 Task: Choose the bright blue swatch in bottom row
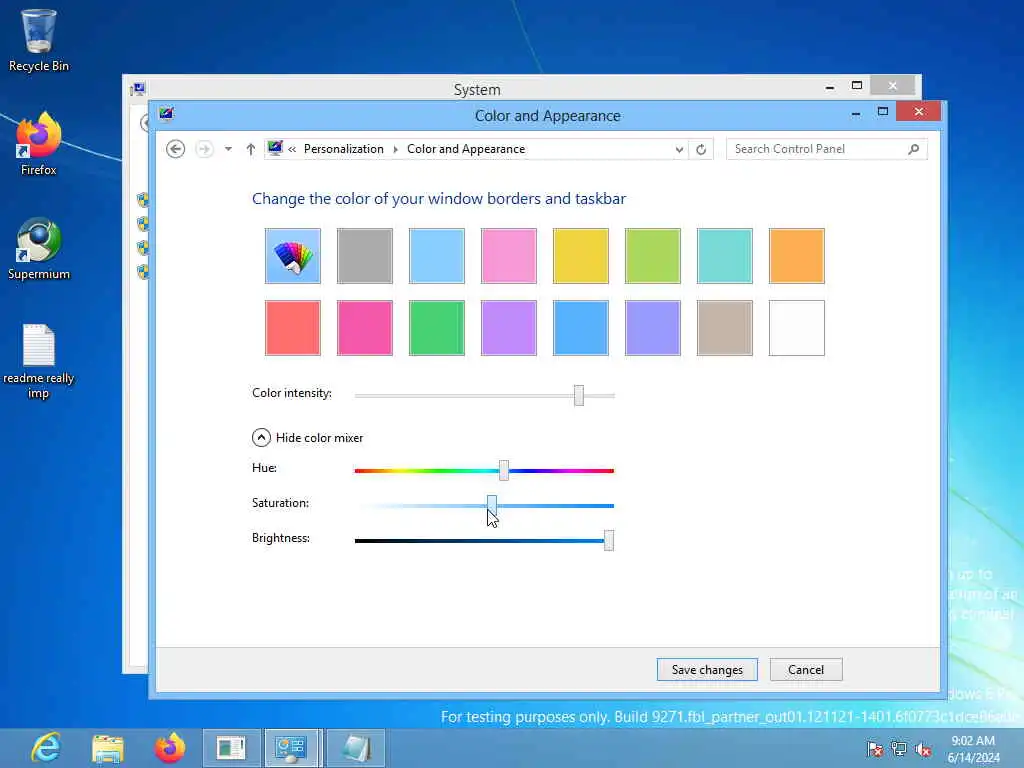[x=581, y=328]
